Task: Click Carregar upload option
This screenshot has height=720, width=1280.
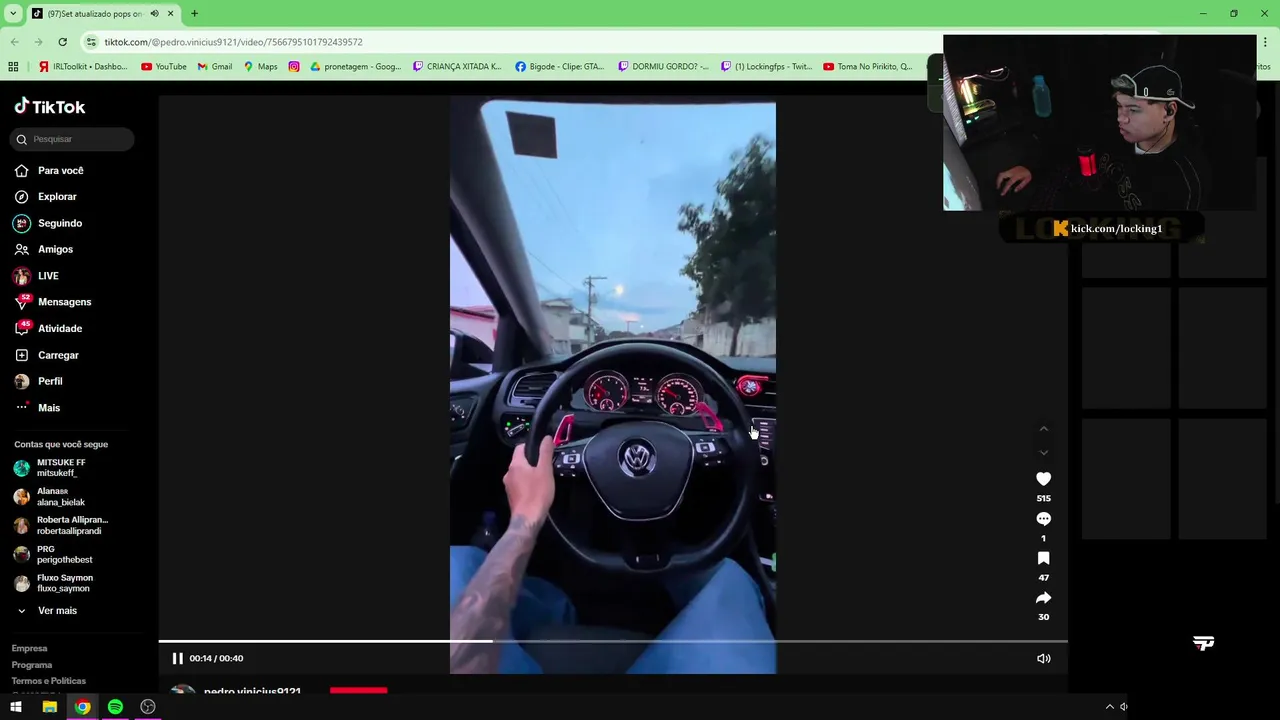Action: tap(47, 355)
